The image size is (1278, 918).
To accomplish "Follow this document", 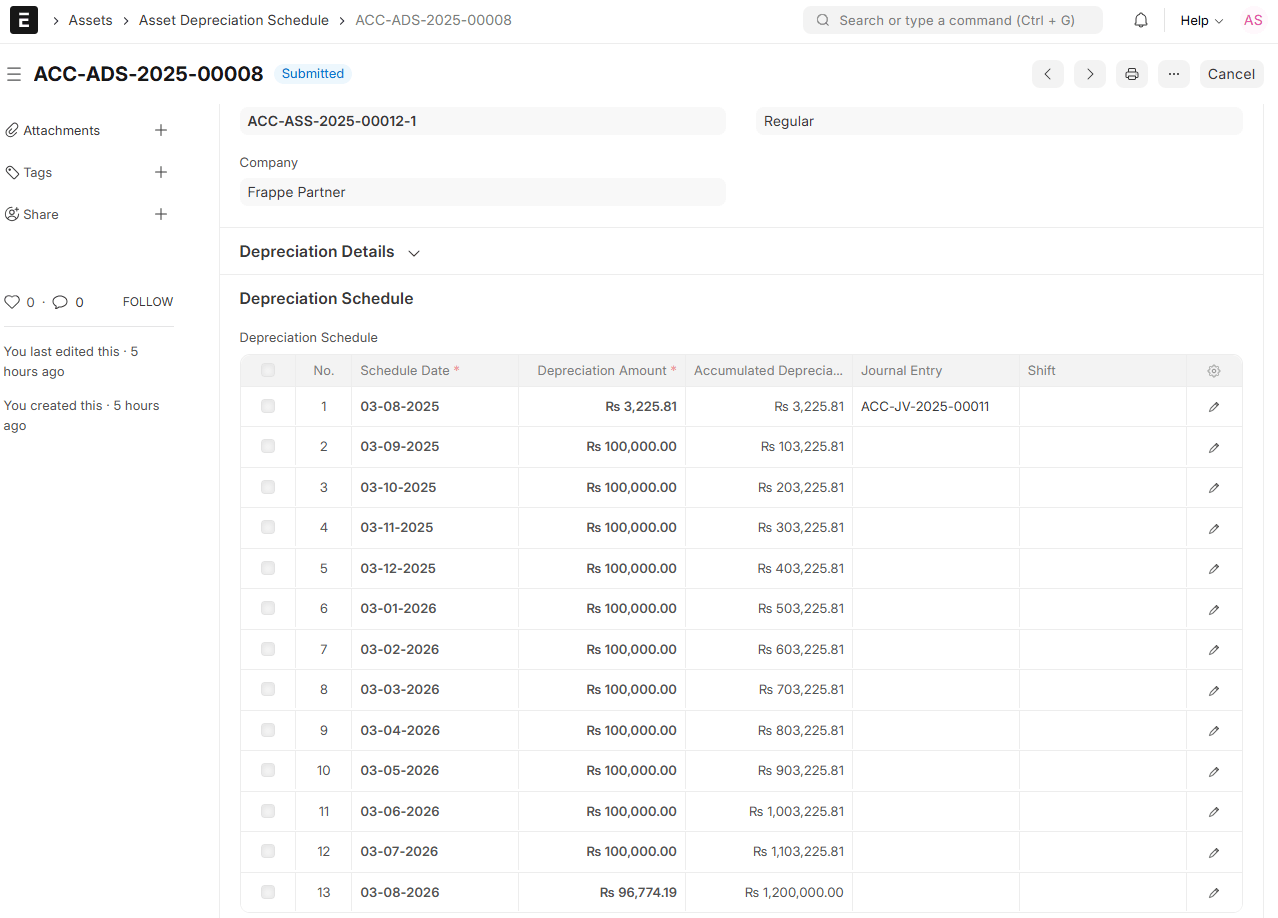I will [x=148, y=302].
